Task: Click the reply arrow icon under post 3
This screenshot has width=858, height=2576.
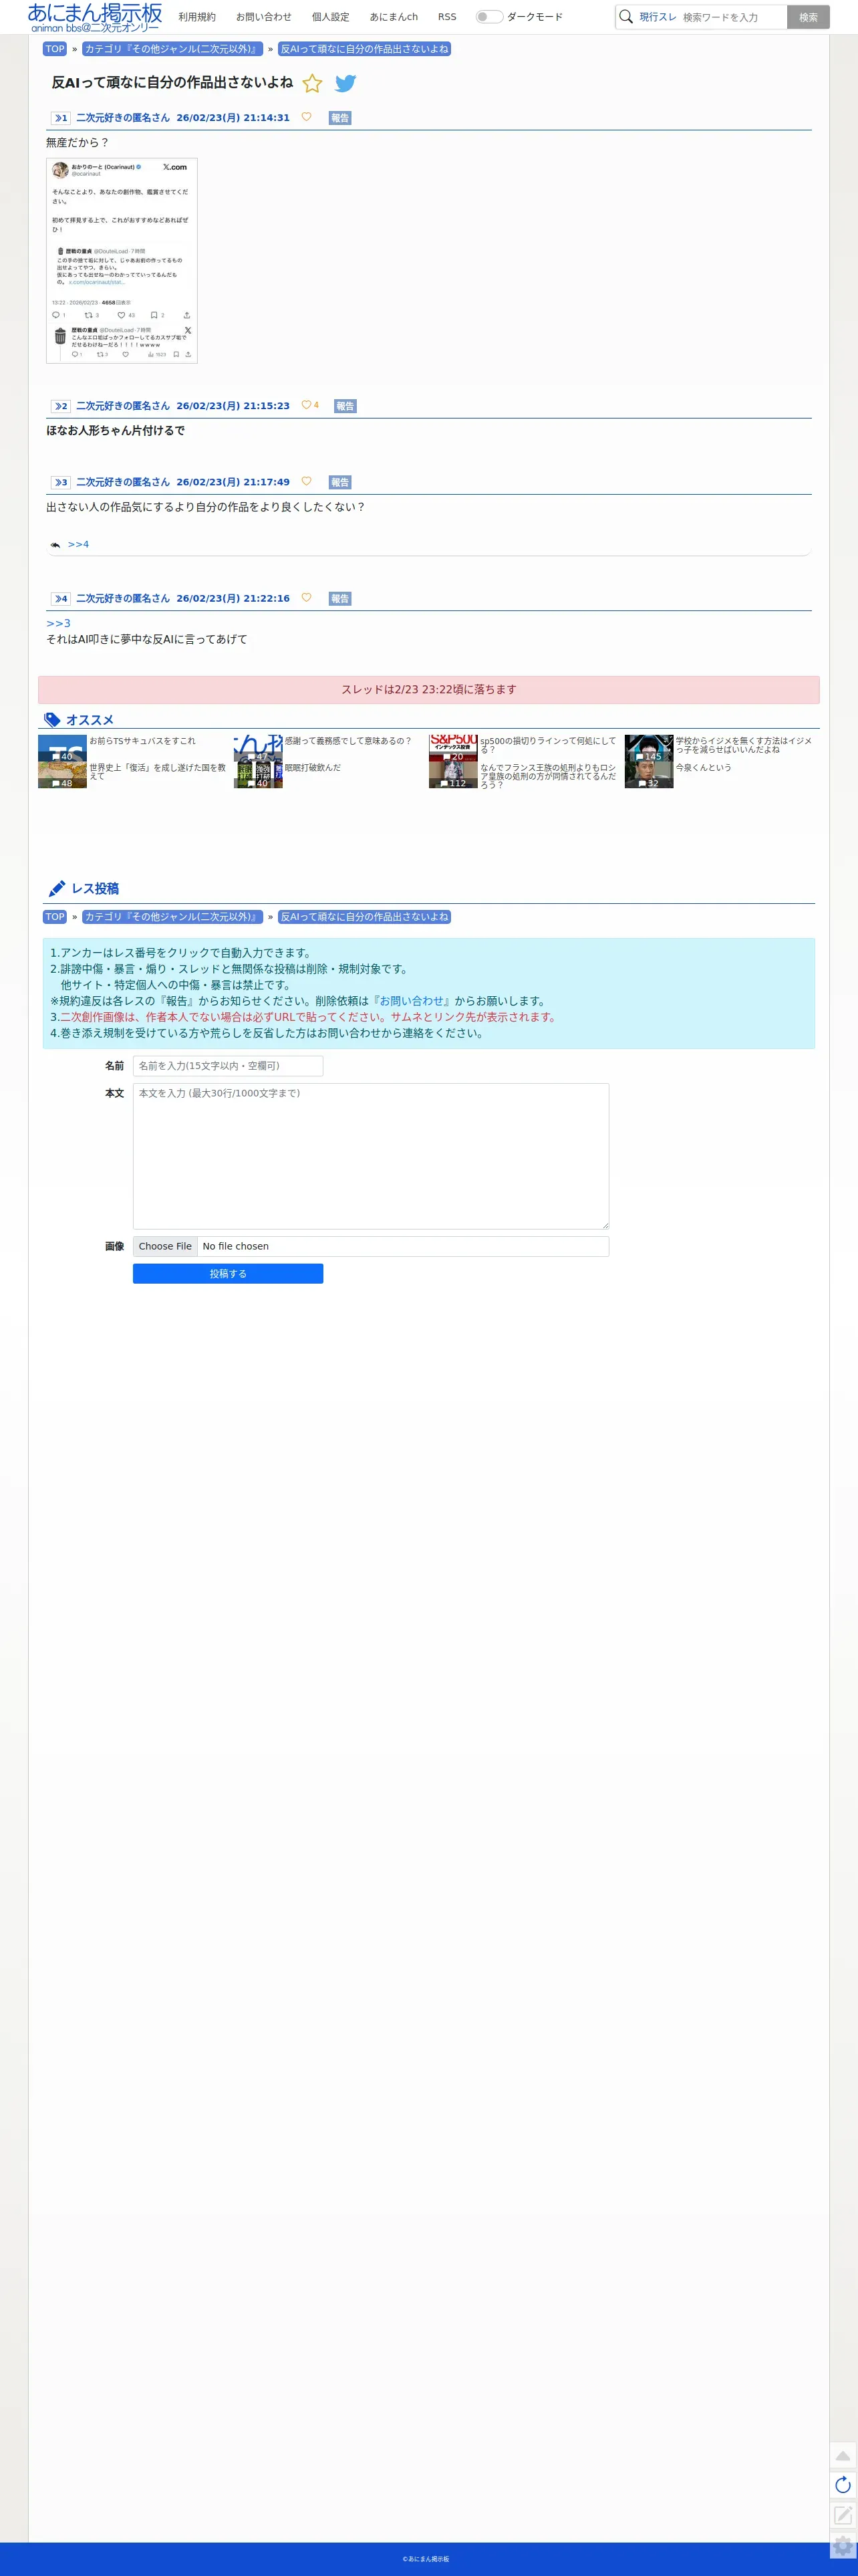Action: tap(55, 545)
